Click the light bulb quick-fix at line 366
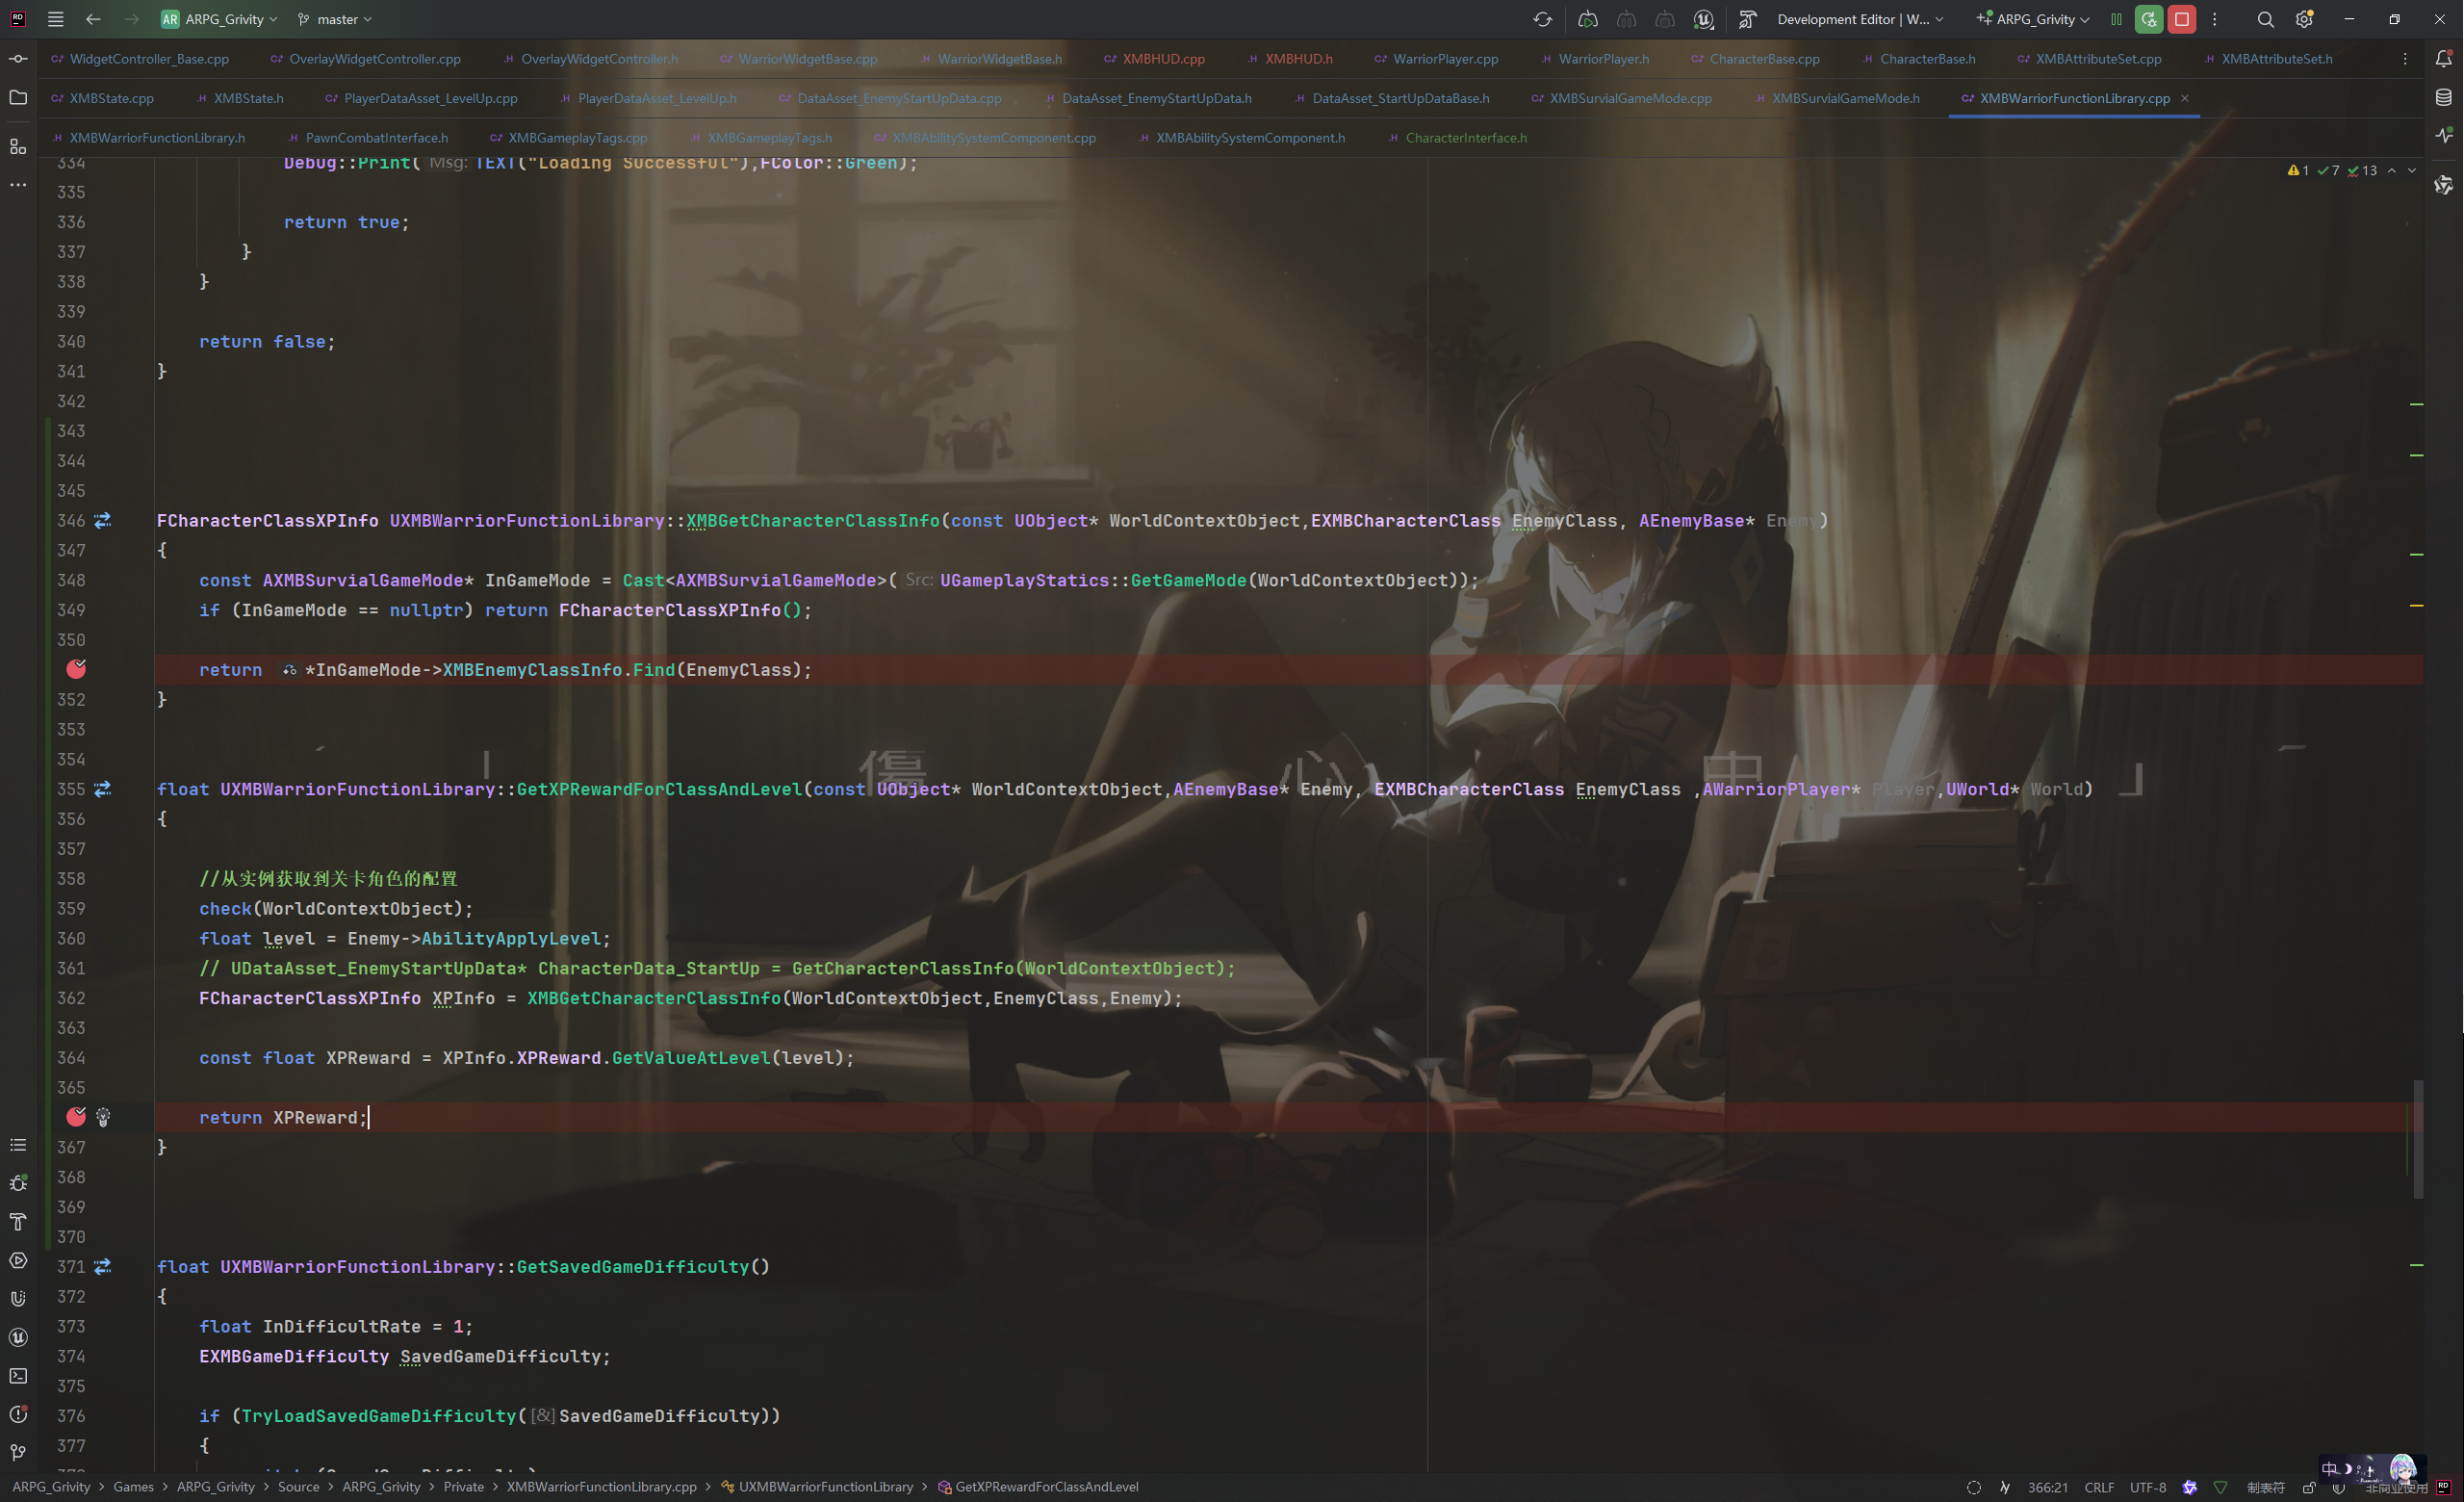The image size is (2464, 1502). point(103,1117)
